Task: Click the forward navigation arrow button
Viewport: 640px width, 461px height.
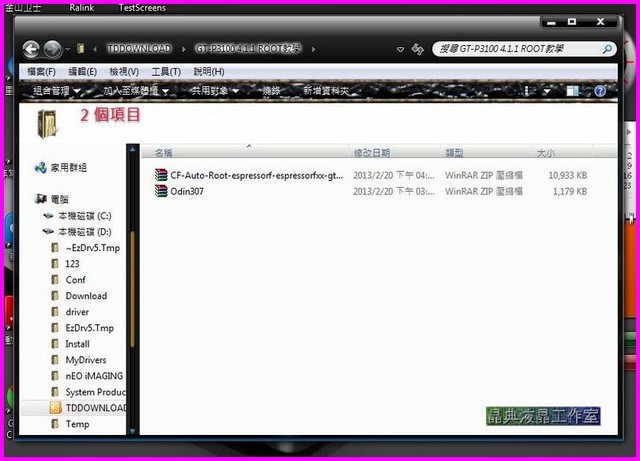Action: (52, 48)
